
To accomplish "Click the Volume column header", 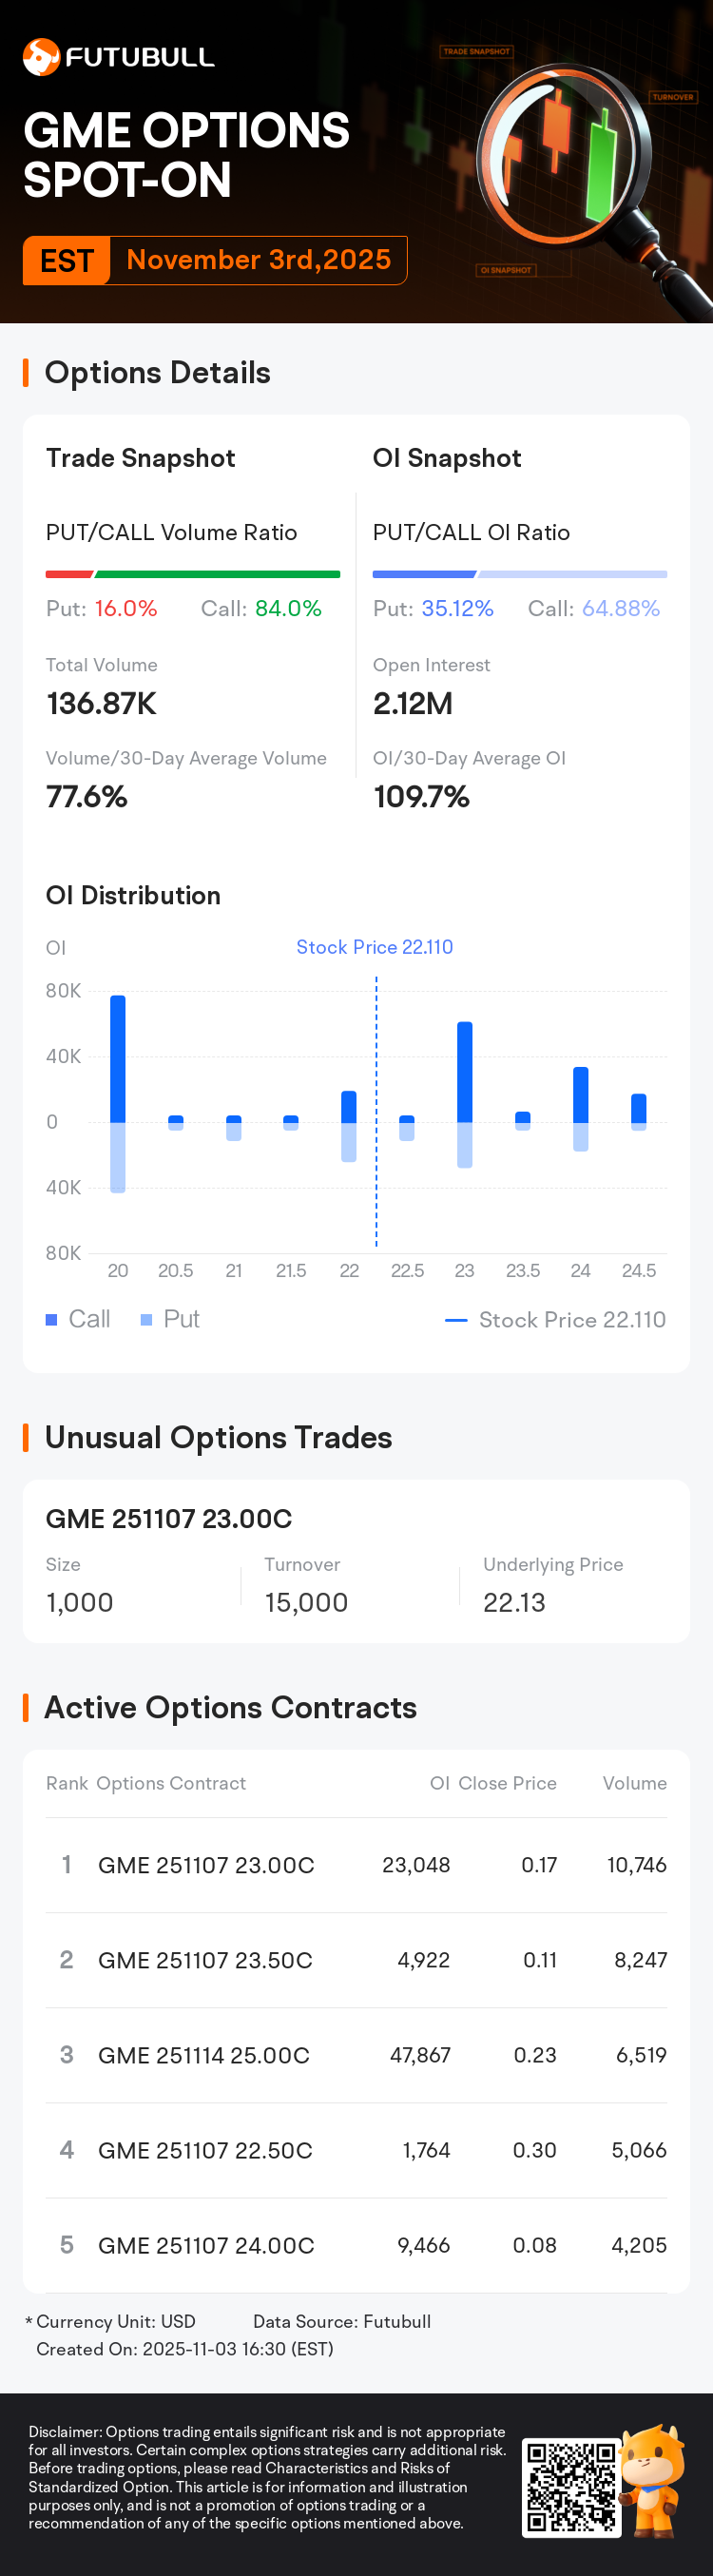I will pos(634,1783).
